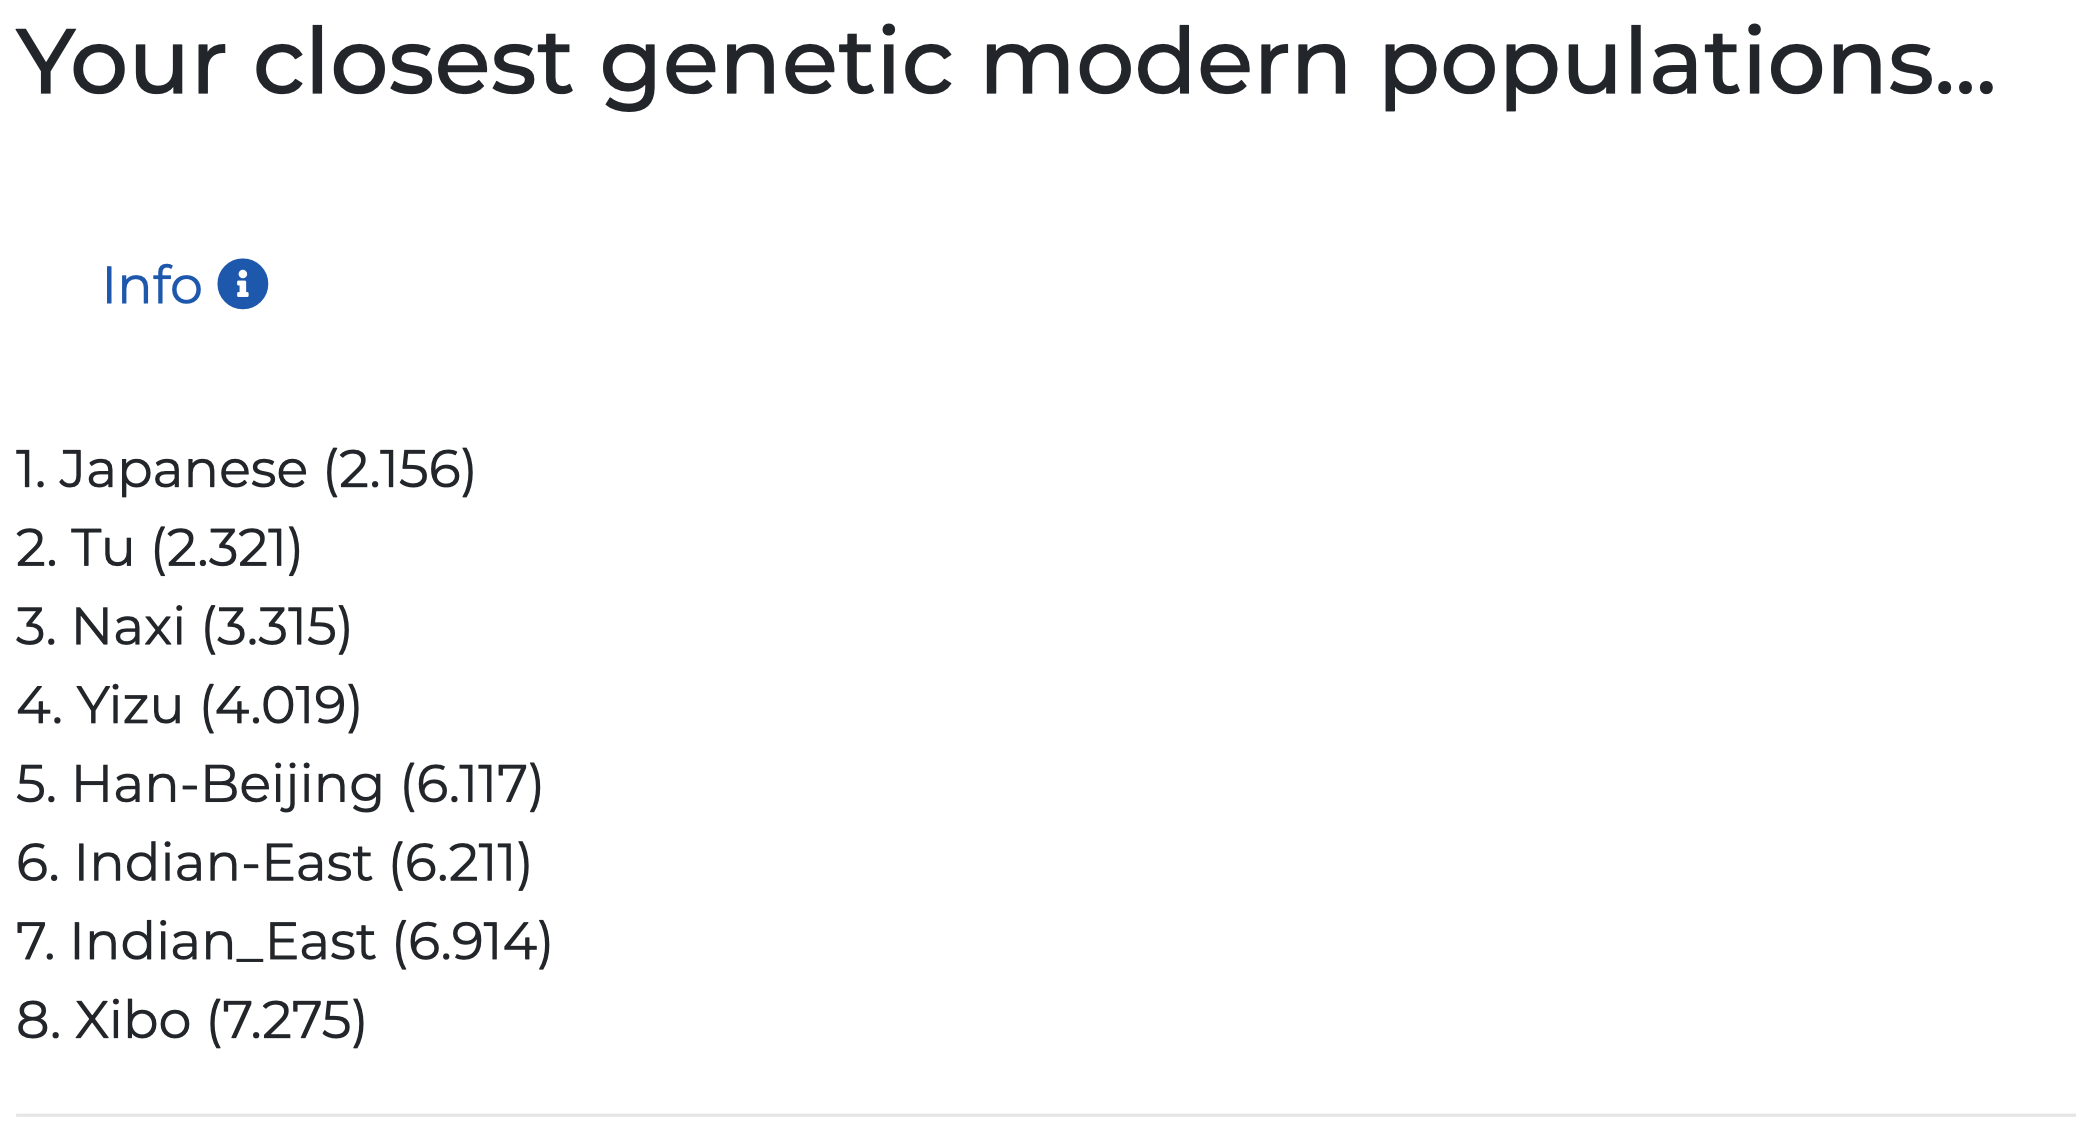Select the Japanese population entry
The height and width of the screenshot is (1130, 2076).
[246, 470]
